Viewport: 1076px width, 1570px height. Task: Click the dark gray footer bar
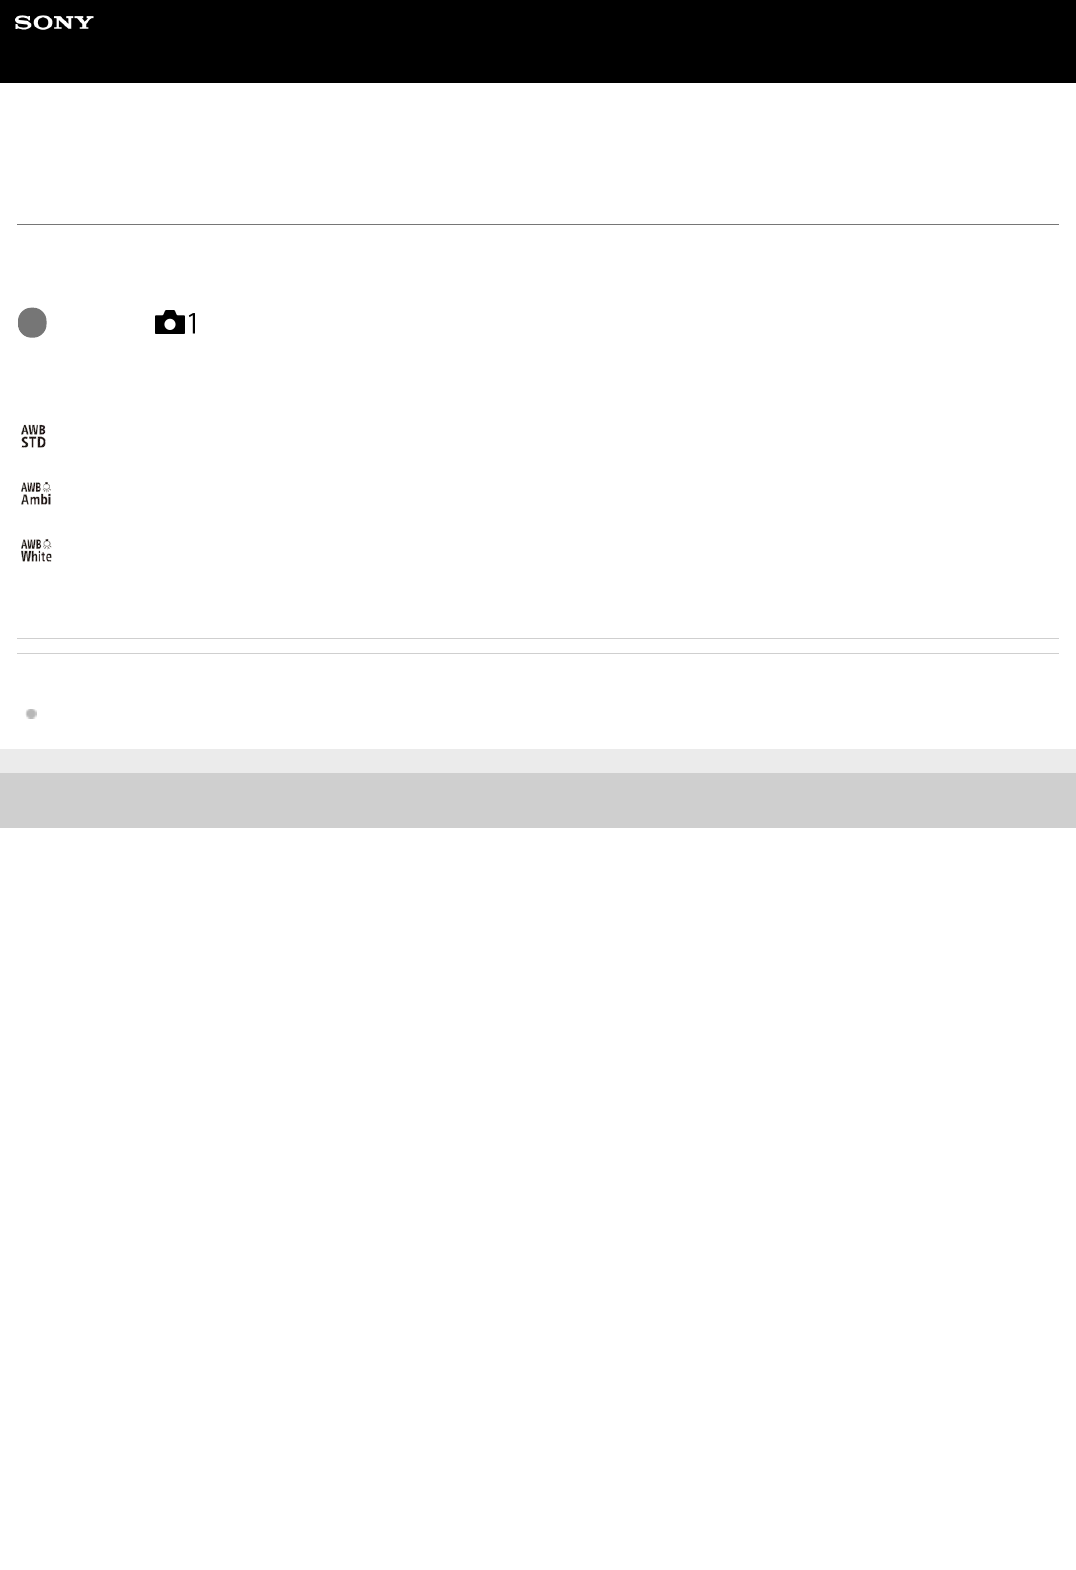538,800
